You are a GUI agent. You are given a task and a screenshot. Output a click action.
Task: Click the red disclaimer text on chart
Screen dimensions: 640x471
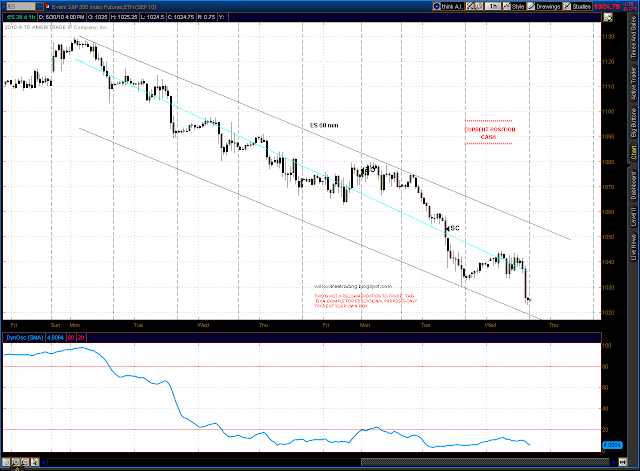tap(366, 301)
